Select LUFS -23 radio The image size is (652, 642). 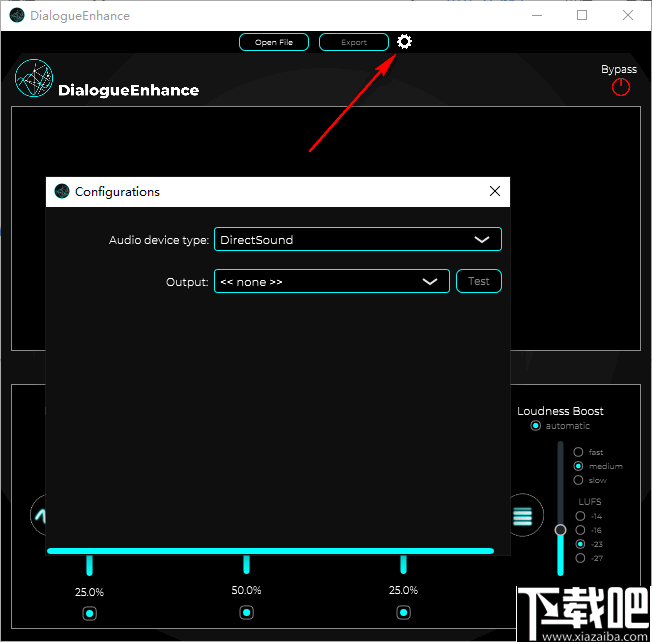pos(580,544)
